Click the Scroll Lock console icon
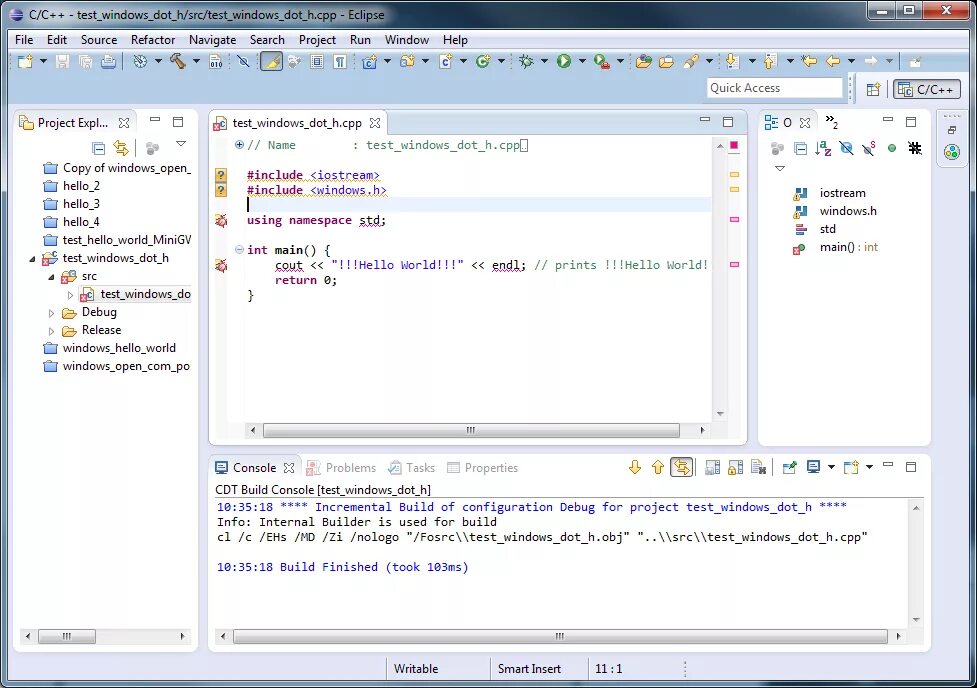Screen dimensions: 977x688 (x=735, y=467)
